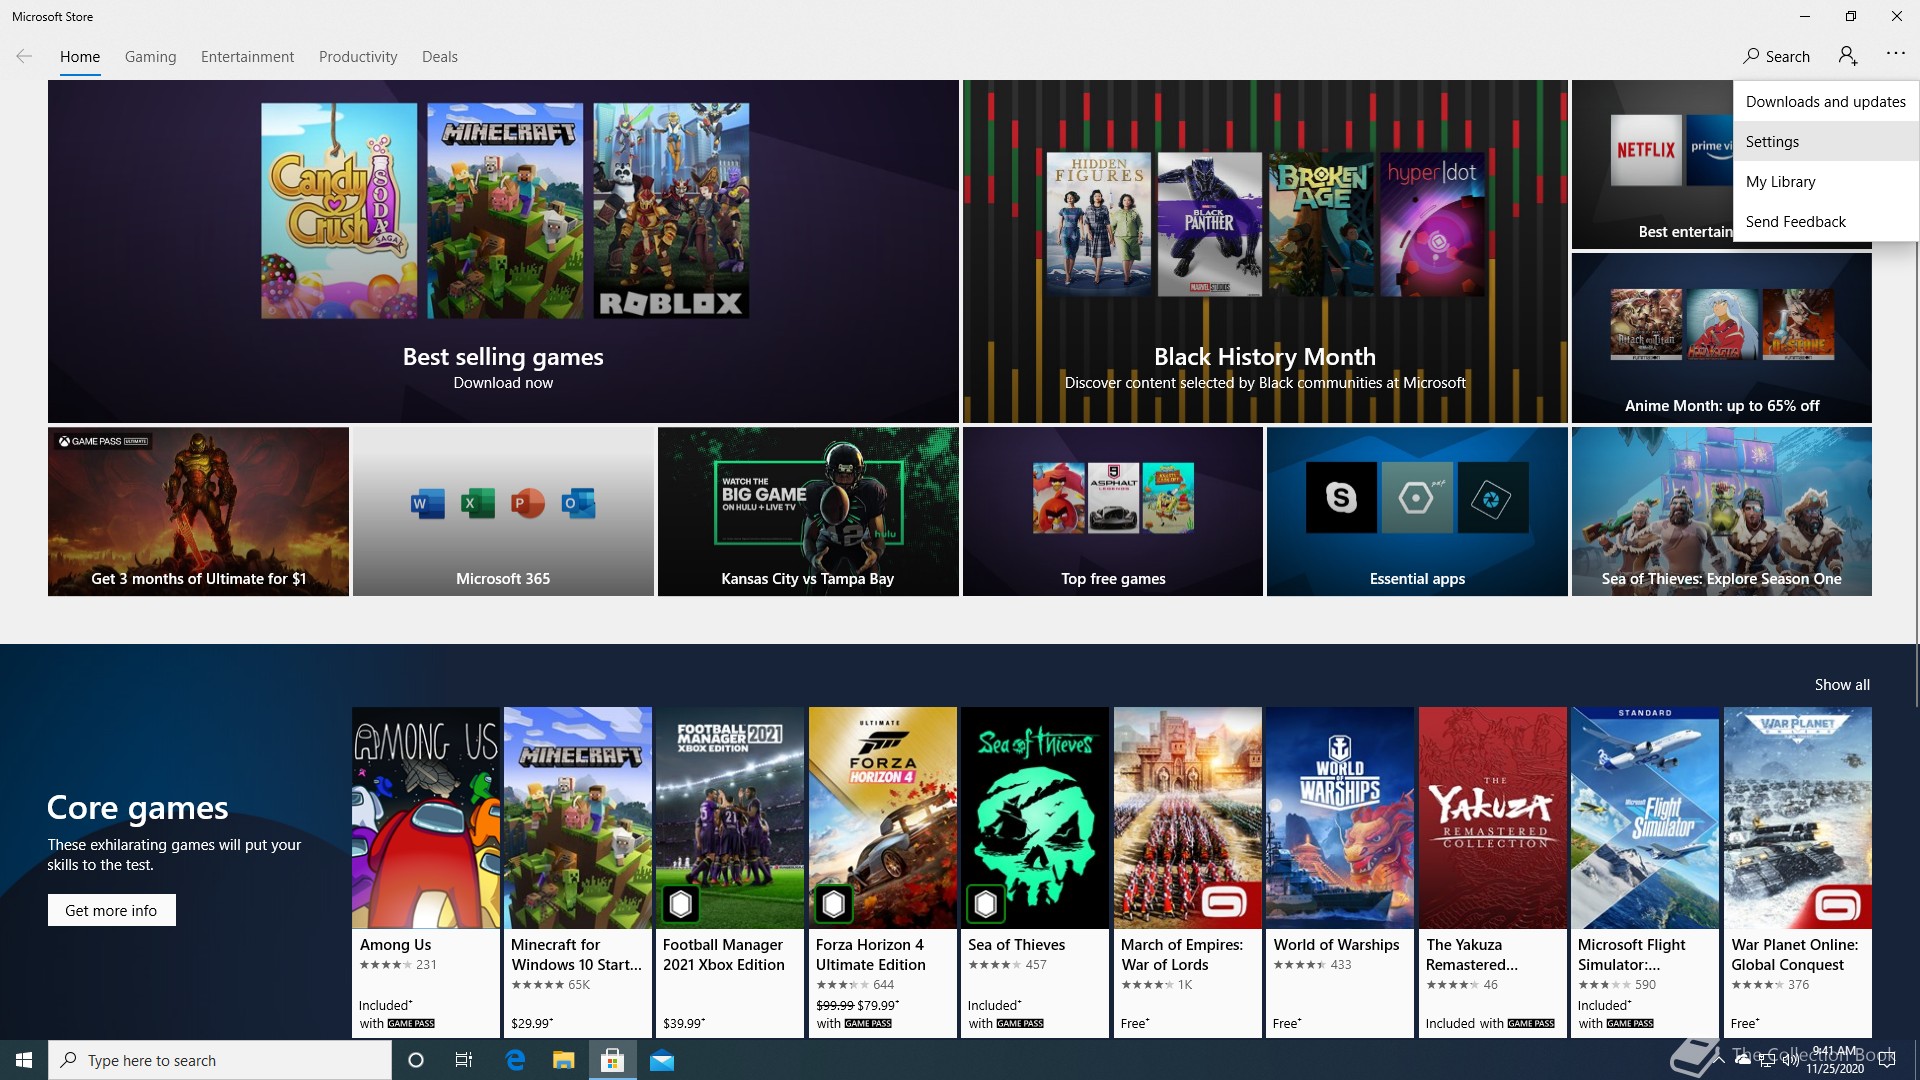Viewport: 1920px width, 1080px height.
Task: Open War Planet Online: Global Conquest
Action: tap(1797, 872)
